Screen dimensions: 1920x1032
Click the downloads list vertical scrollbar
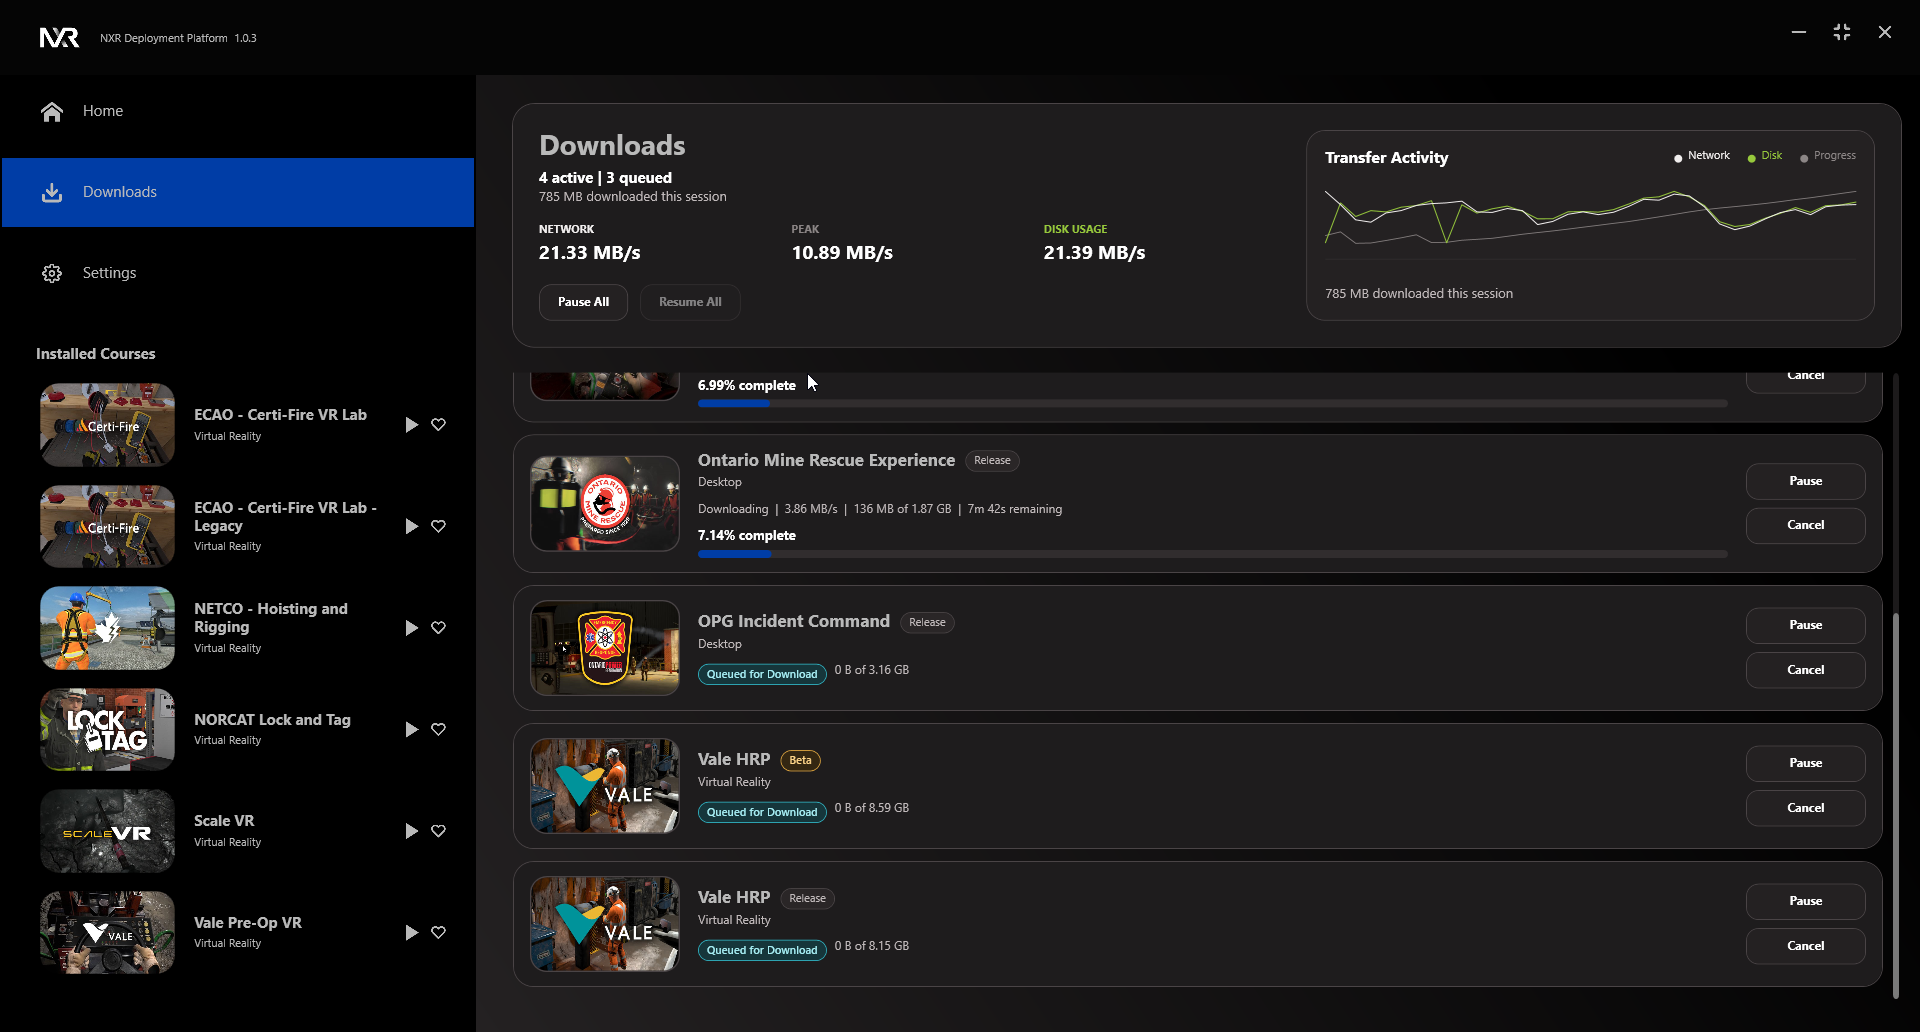(1895, 800)
